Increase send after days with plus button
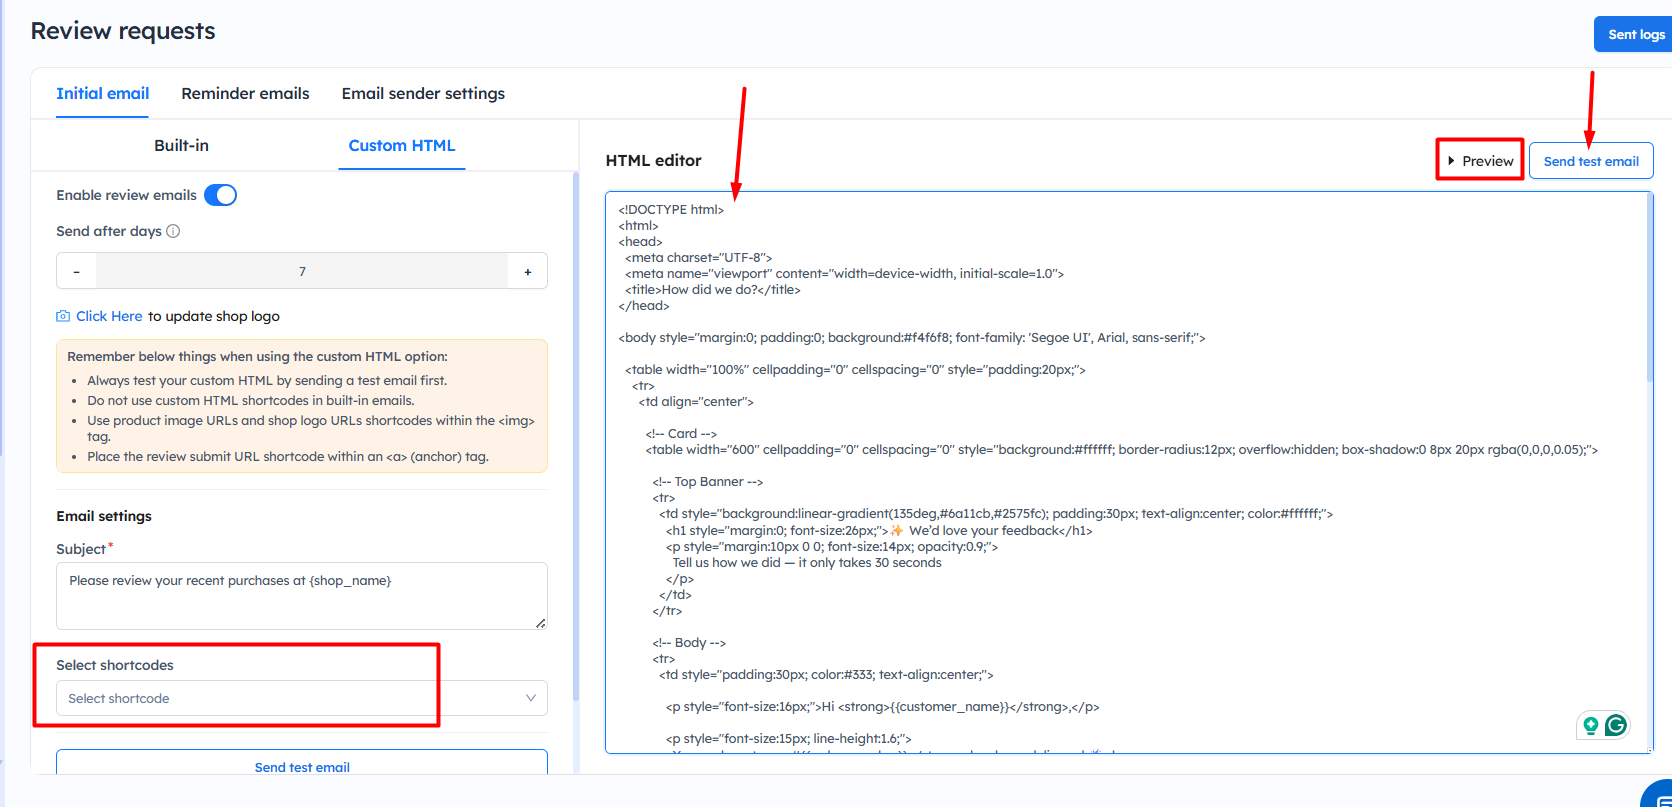The width and height of the screenshot is (1672, 807). click(528, 271)
